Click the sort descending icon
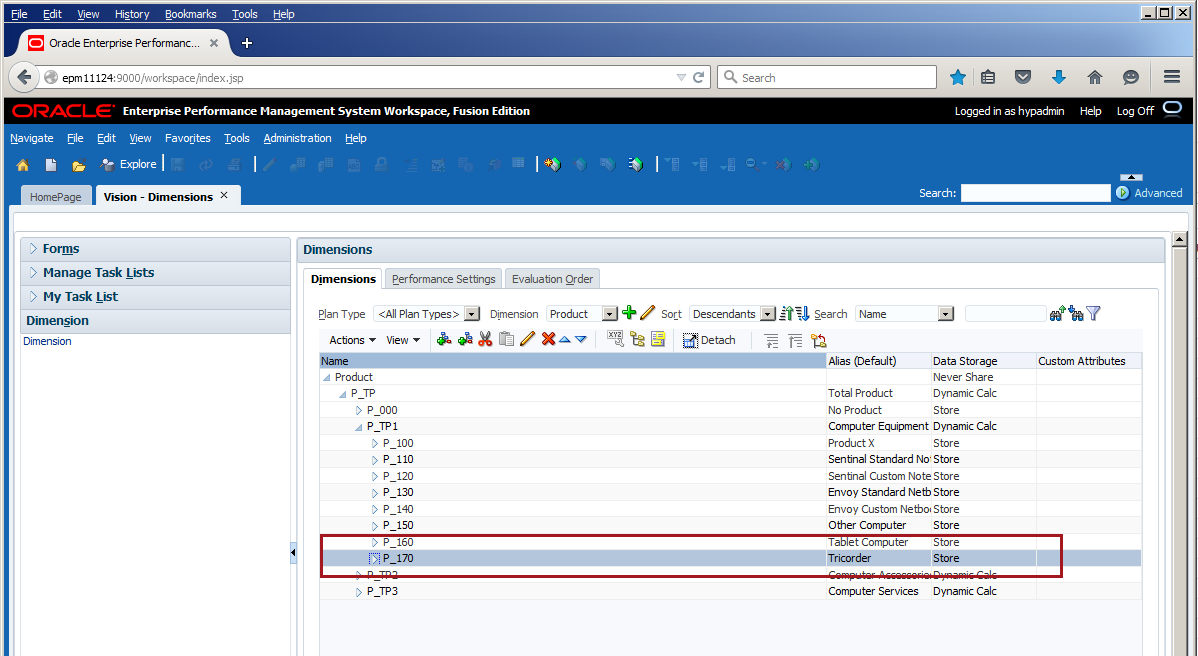Viewport: 1198px width, 656px height. [x=802, y=313]
